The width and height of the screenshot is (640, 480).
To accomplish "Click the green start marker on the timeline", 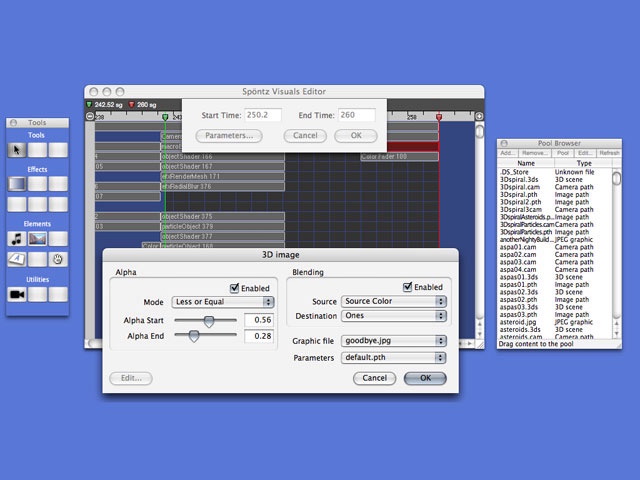I will [165, 117].
